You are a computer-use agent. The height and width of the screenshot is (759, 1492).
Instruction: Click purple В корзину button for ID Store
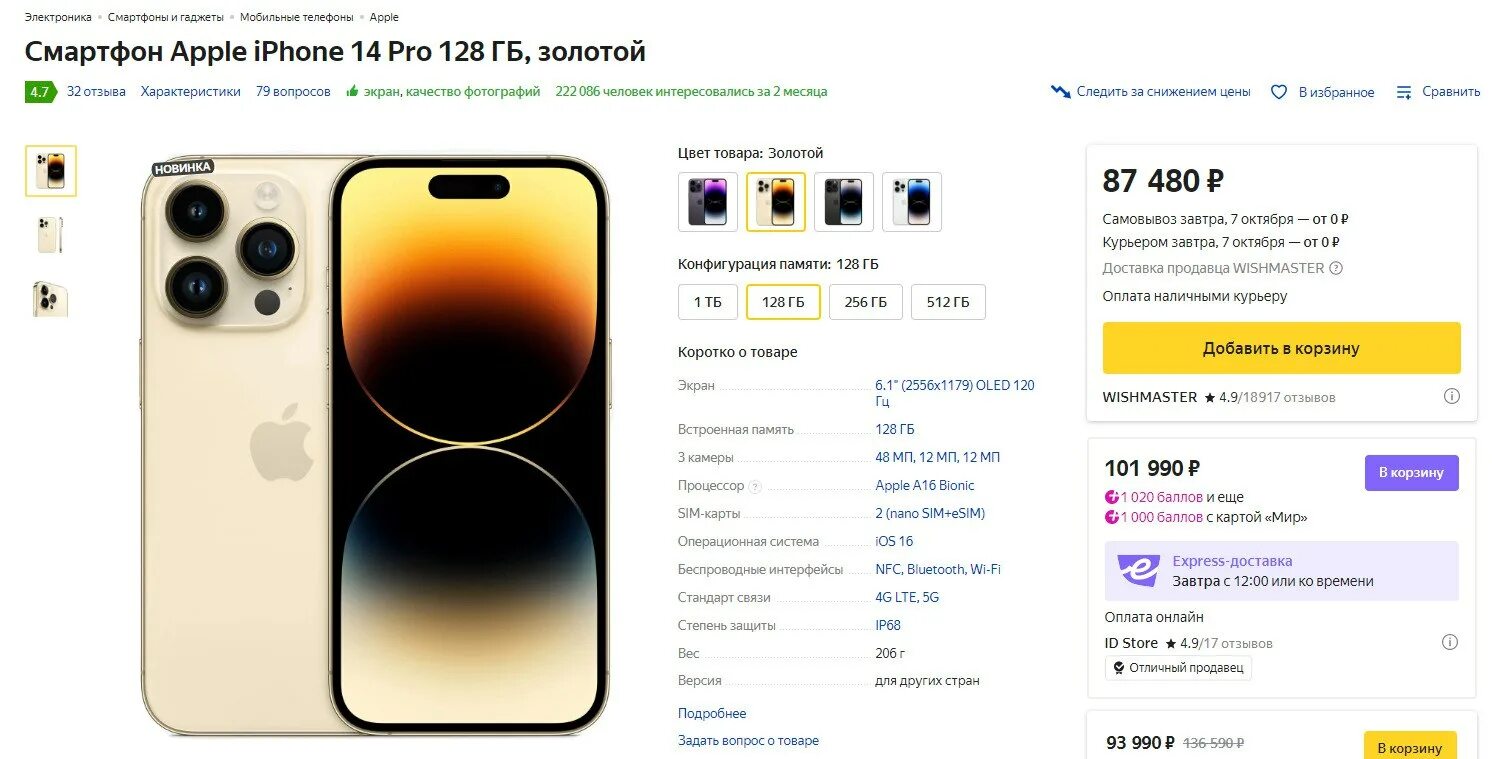[1411, 472]
